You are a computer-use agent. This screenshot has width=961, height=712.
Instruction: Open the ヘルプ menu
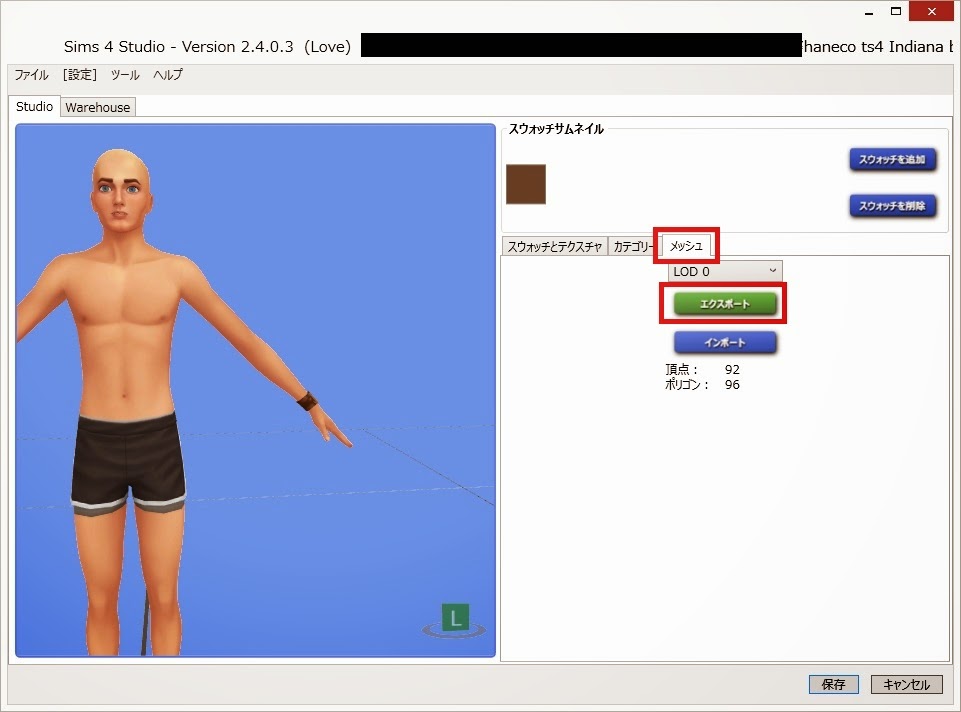click(x=168, y=75)
